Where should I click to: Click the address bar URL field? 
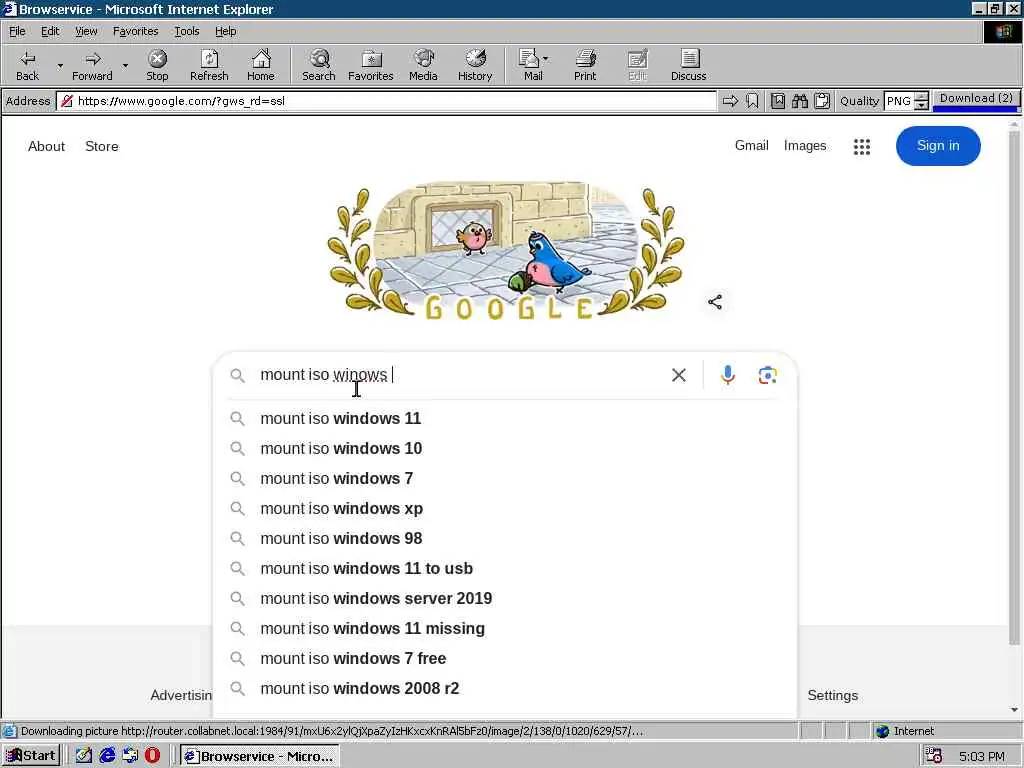387,101
